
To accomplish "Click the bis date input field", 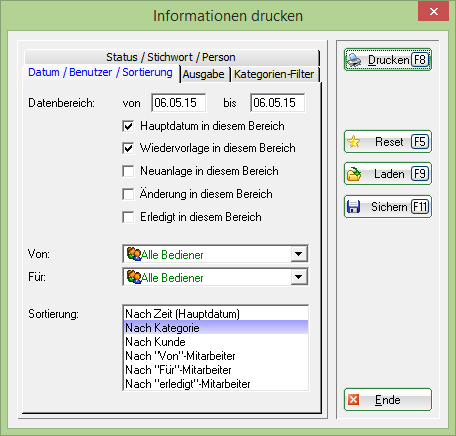I will (277, 103).
